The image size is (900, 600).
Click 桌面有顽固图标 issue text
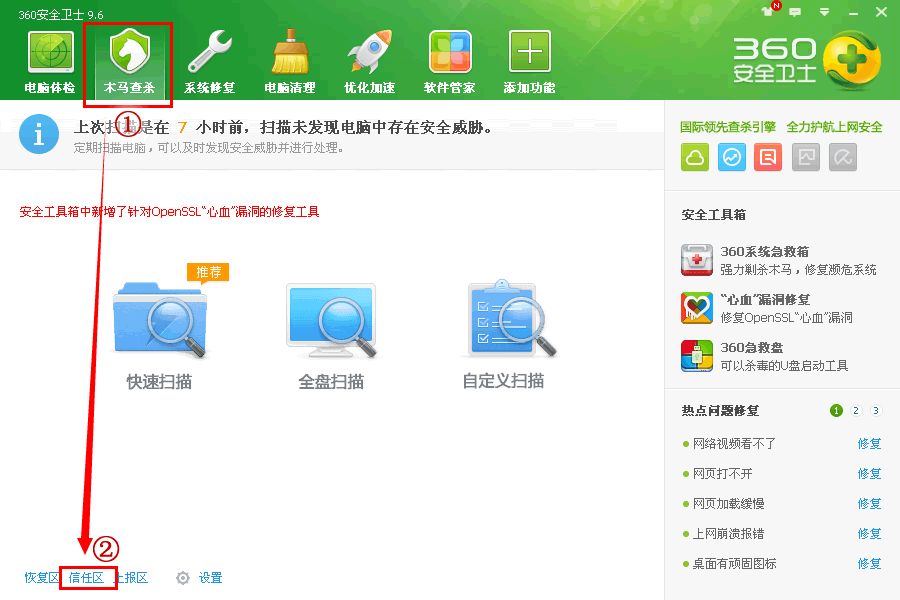click(734, 564)
